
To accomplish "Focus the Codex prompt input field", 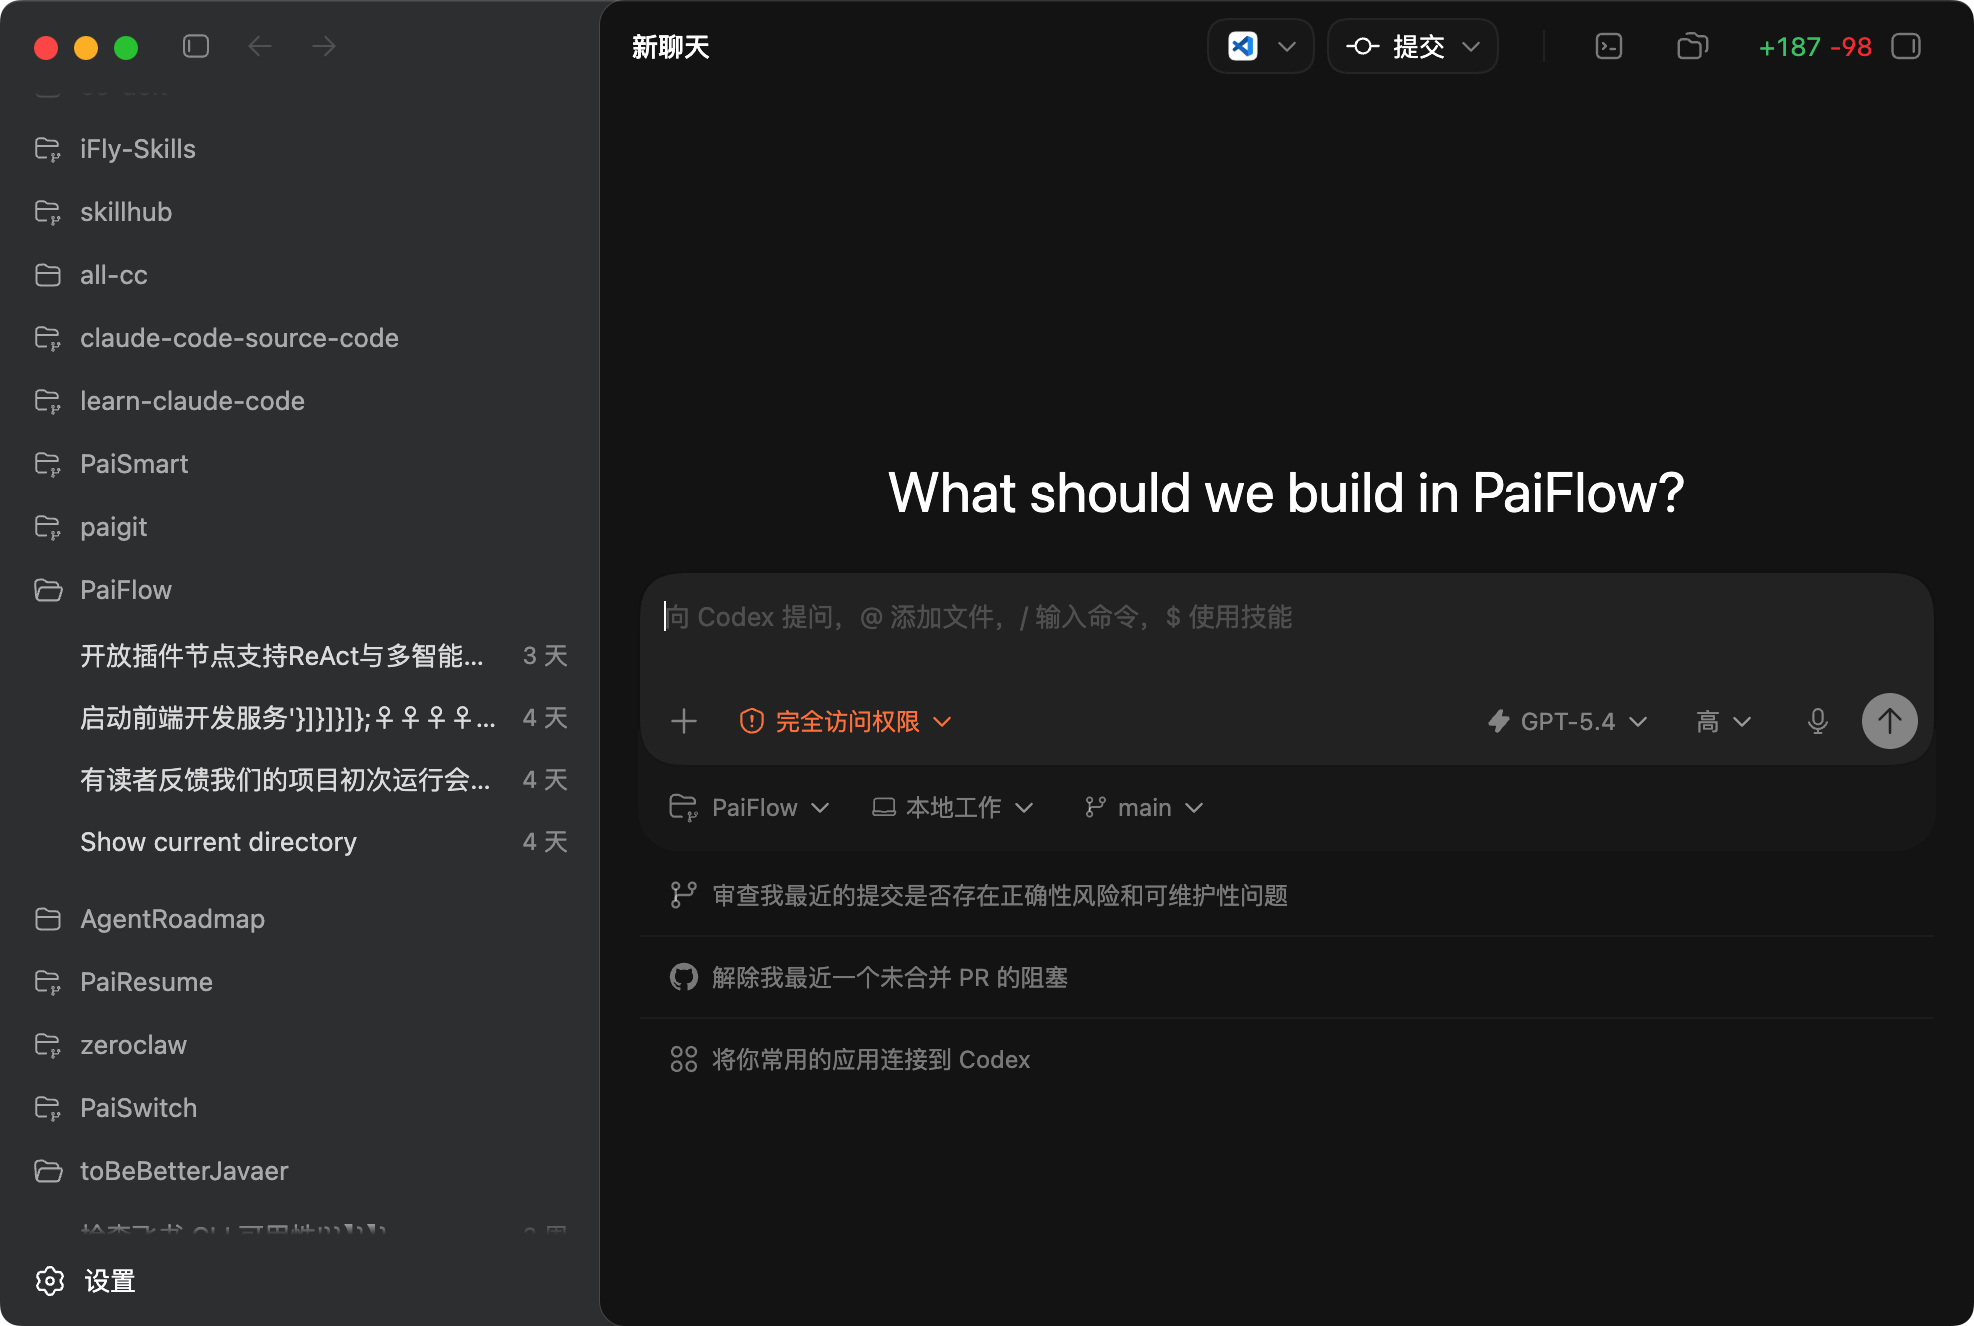I will pos(1286,617).
